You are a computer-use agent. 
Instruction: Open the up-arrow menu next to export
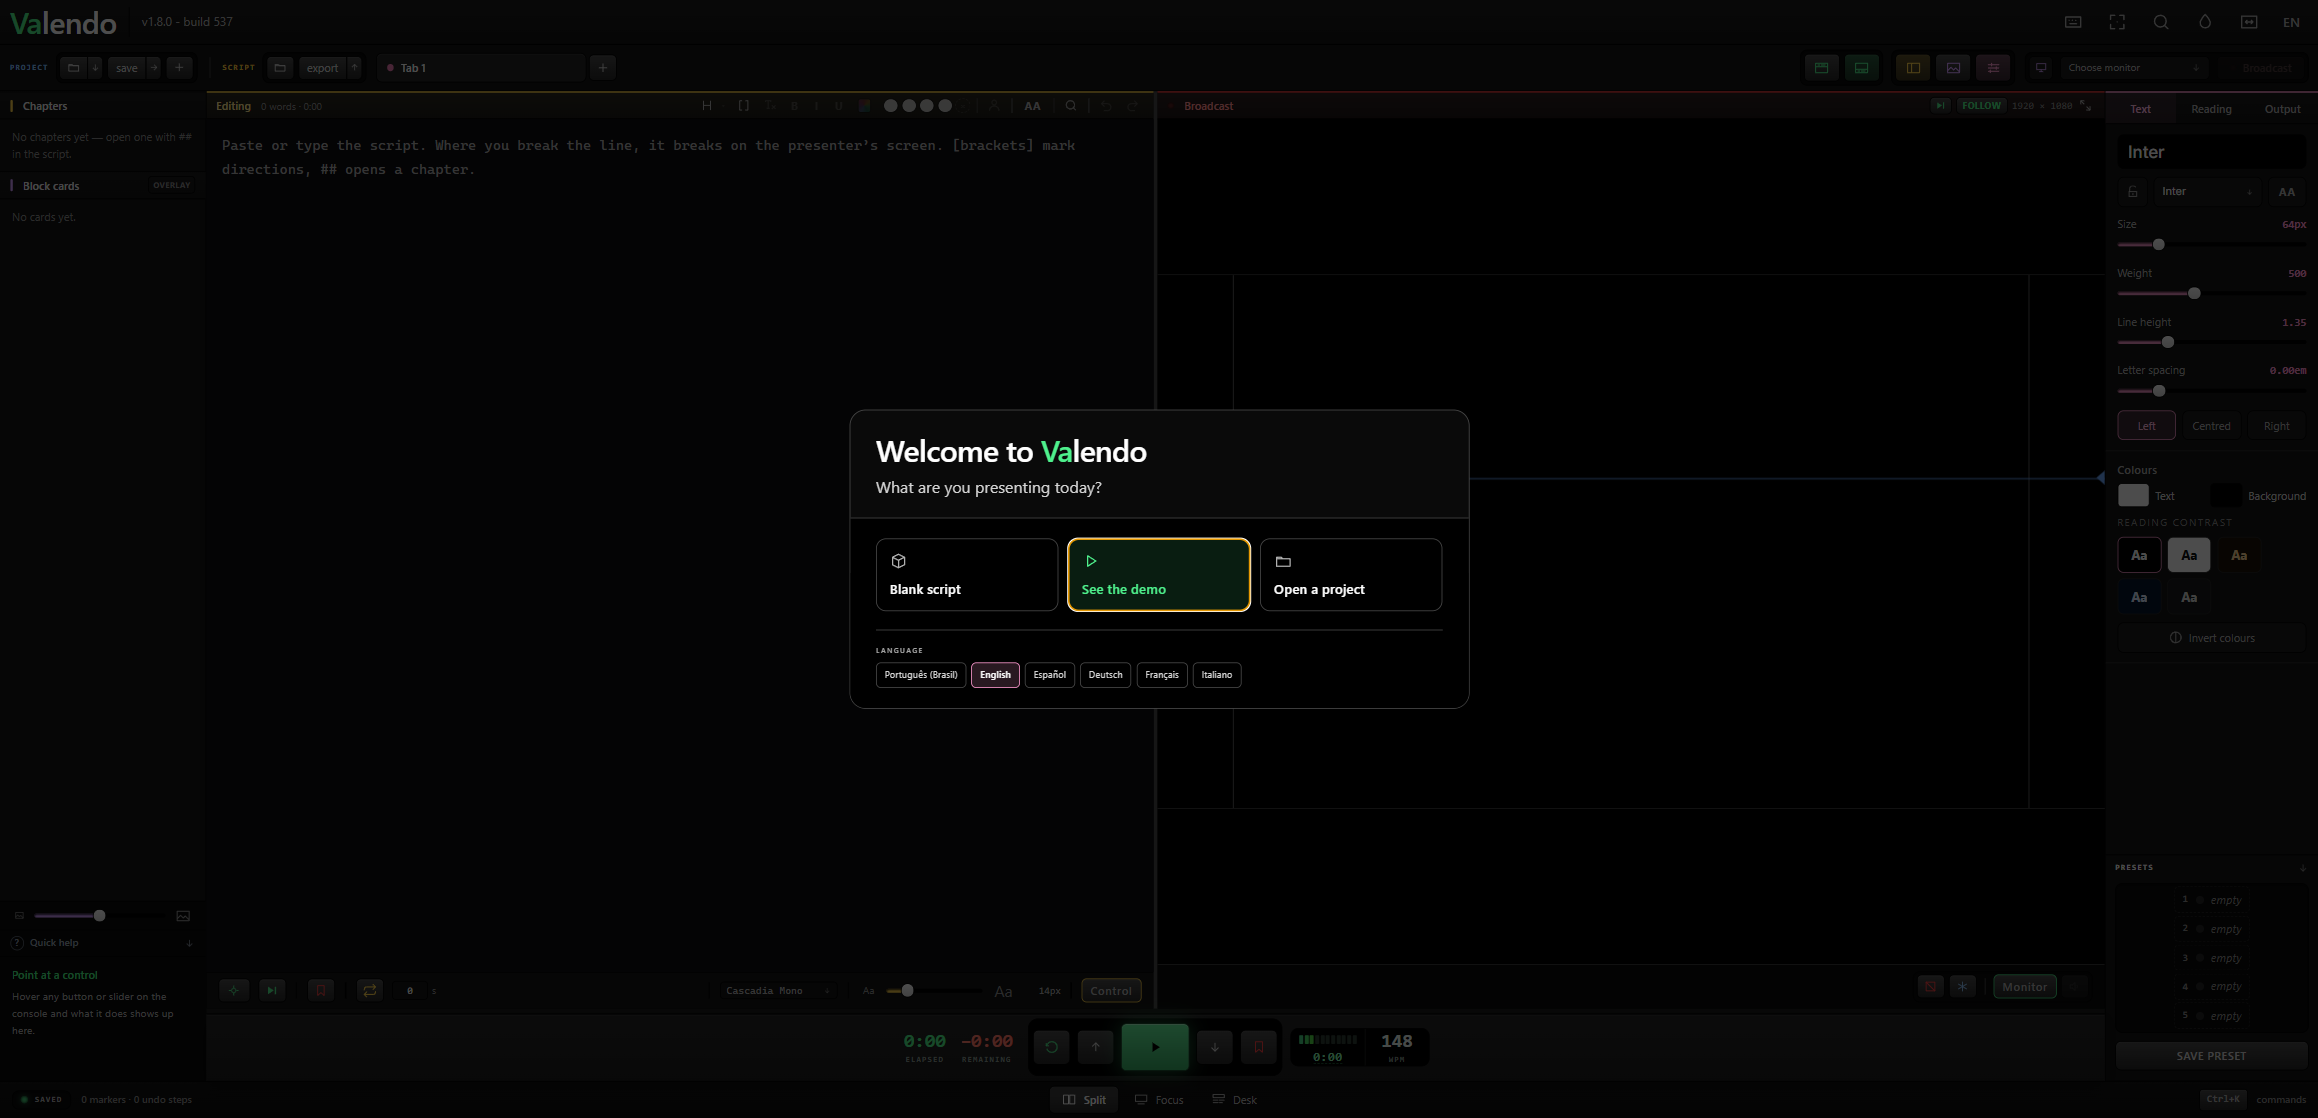pyautogui.click(x=354, y=68)
